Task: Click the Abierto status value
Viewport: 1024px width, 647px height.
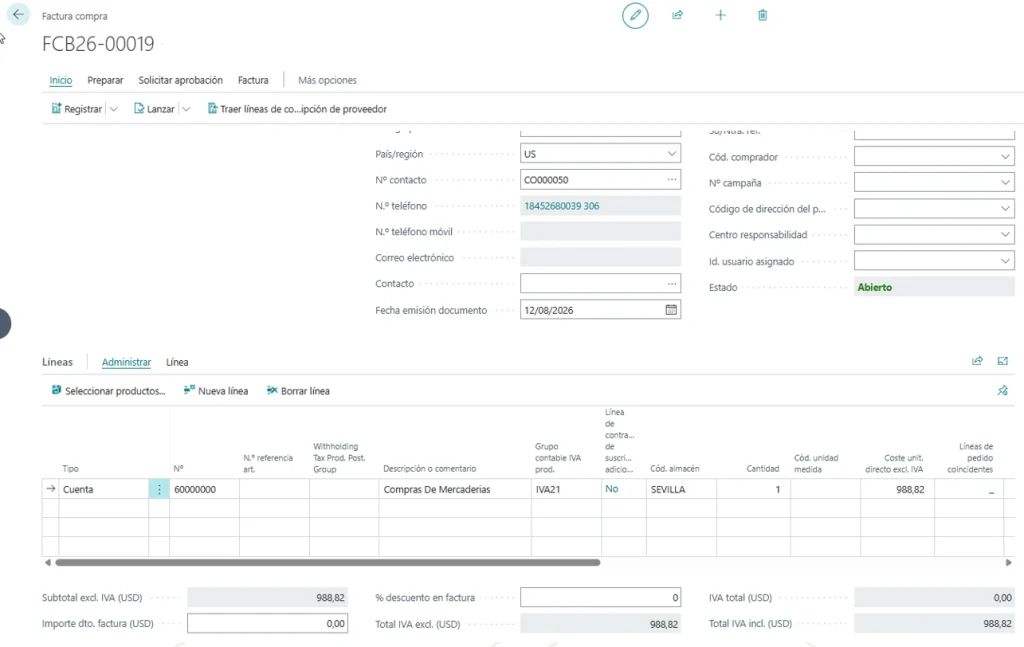Action: [x=874, y=287]
